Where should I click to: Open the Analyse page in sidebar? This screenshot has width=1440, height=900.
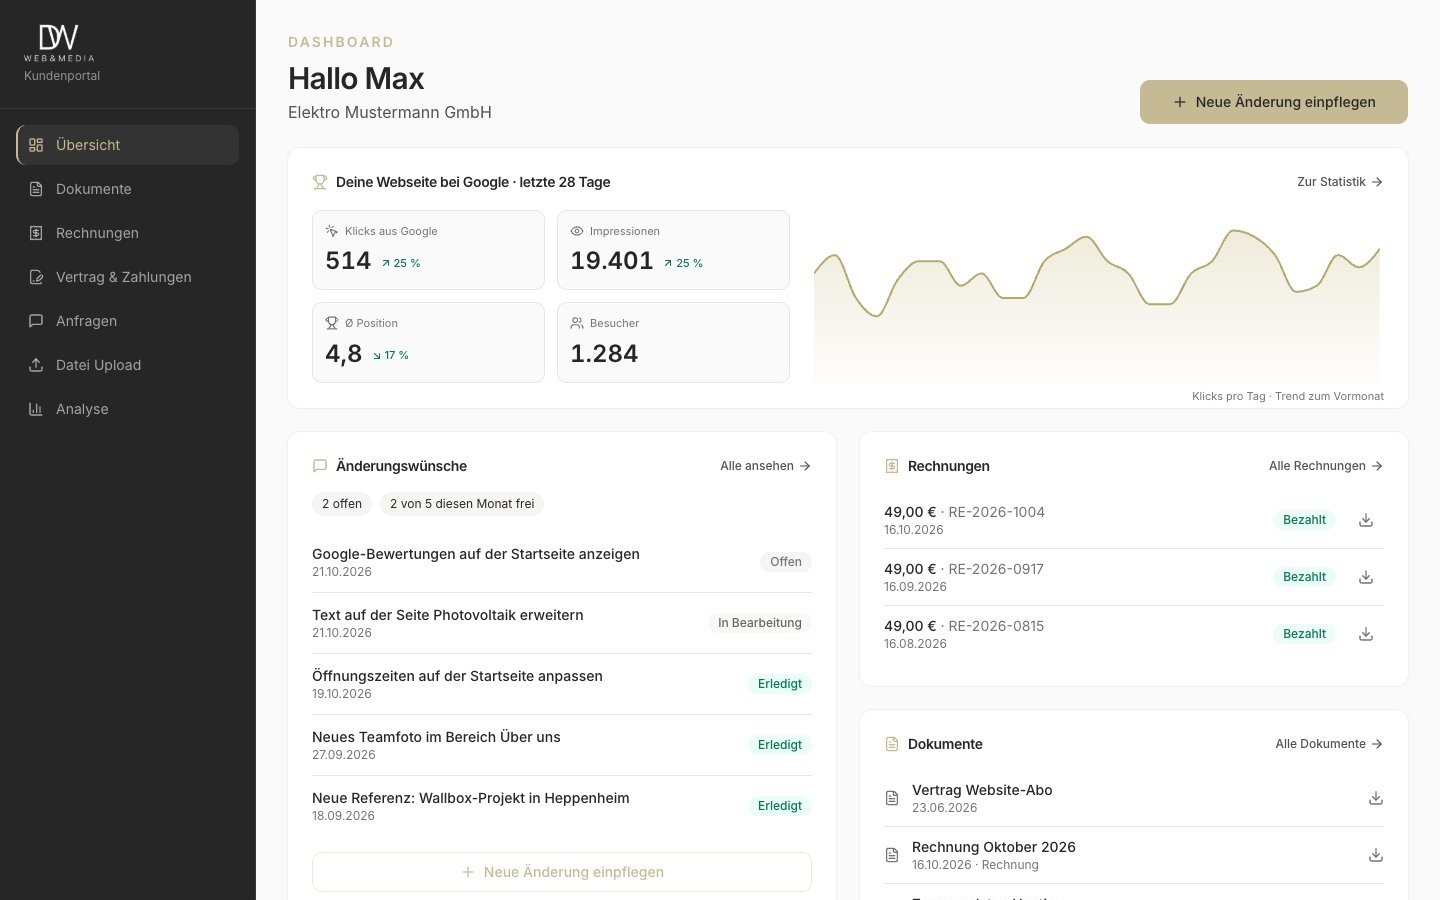coord(128,409)
